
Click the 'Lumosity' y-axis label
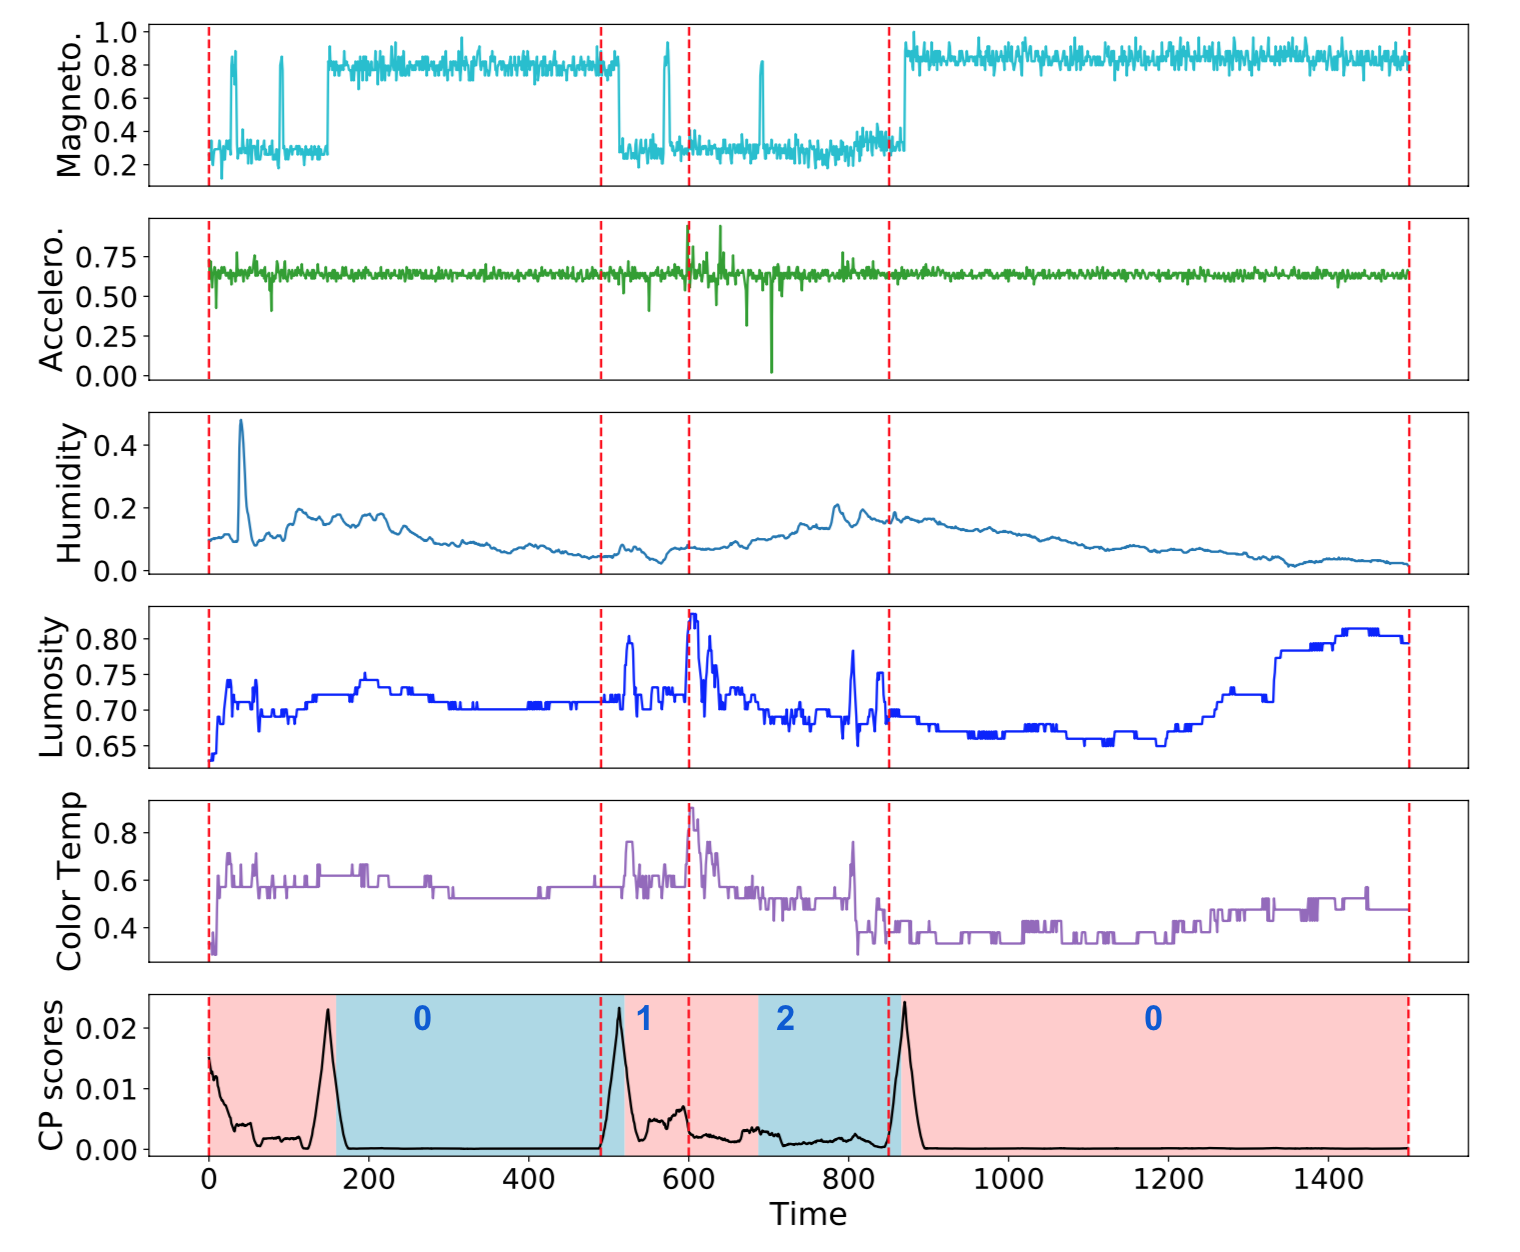(x=51, y=687)
